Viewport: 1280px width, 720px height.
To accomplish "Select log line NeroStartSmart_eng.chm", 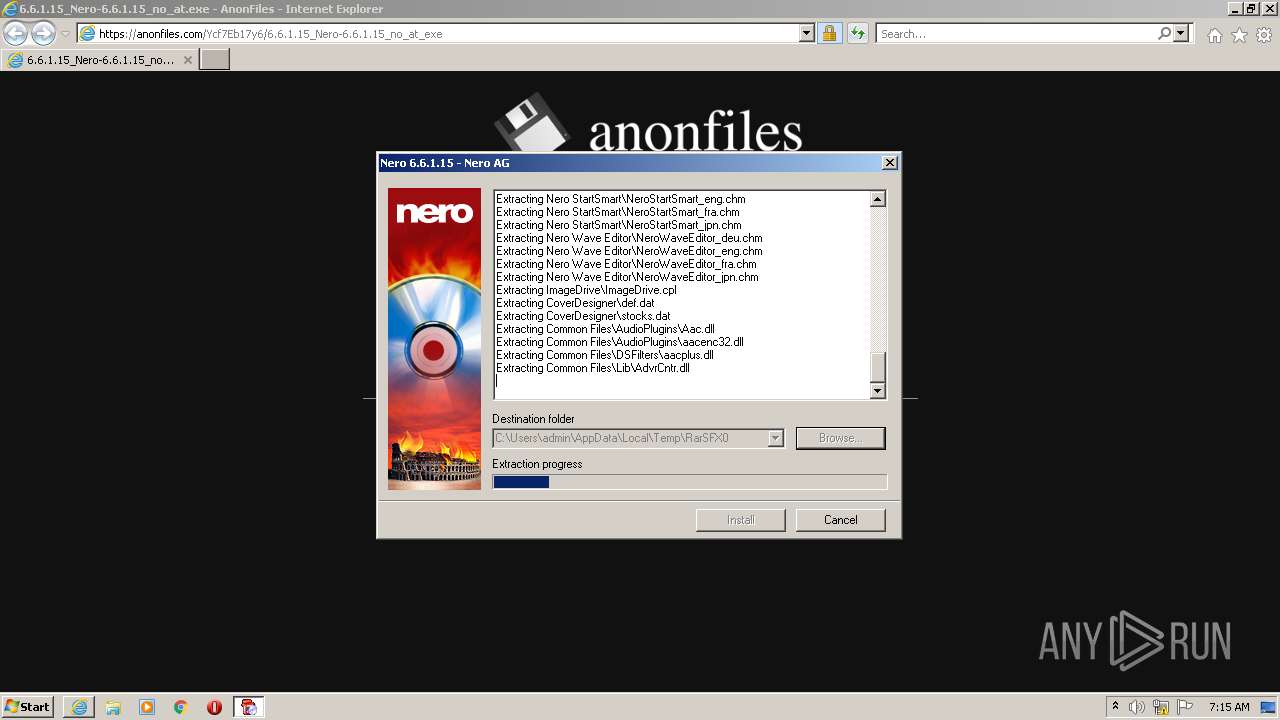I will point(621,199).
